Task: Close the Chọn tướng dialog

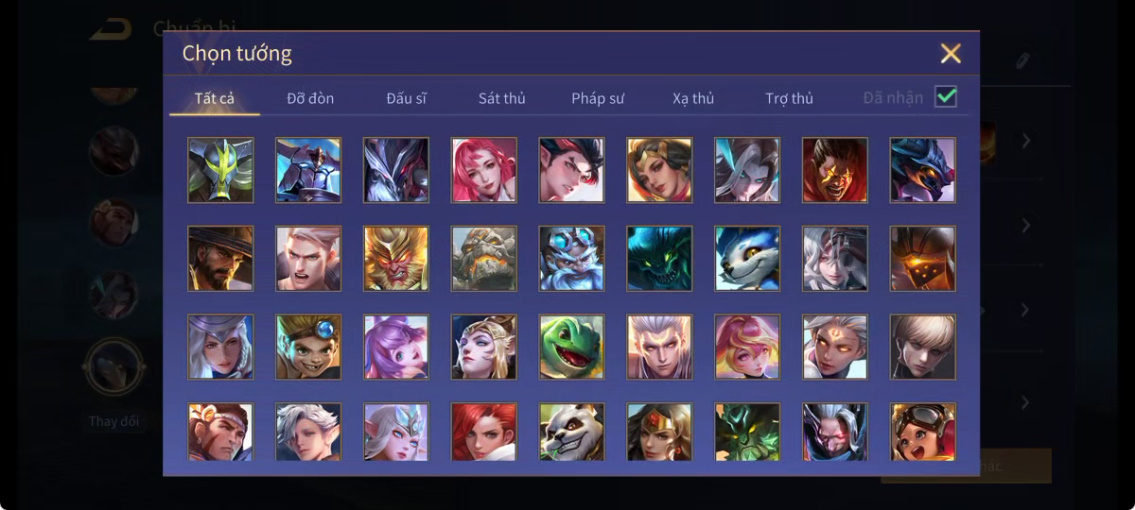Action: [x=950, y=54]
